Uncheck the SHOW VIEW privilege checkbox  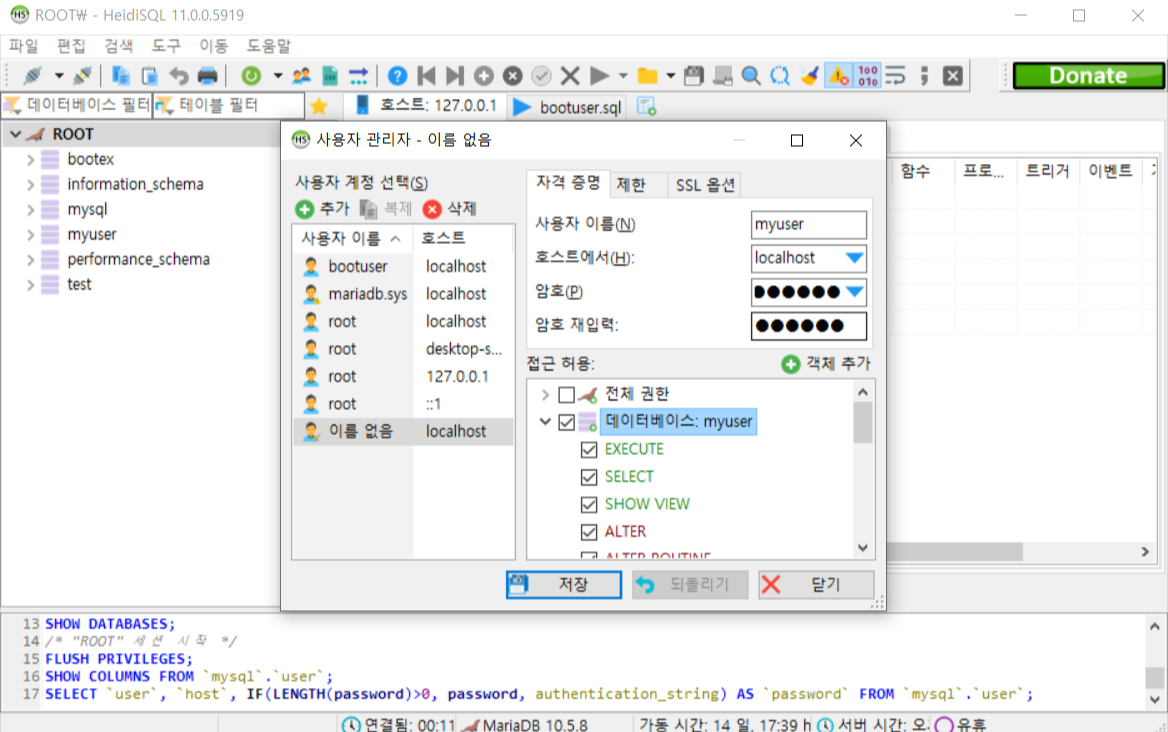point(589,505)
